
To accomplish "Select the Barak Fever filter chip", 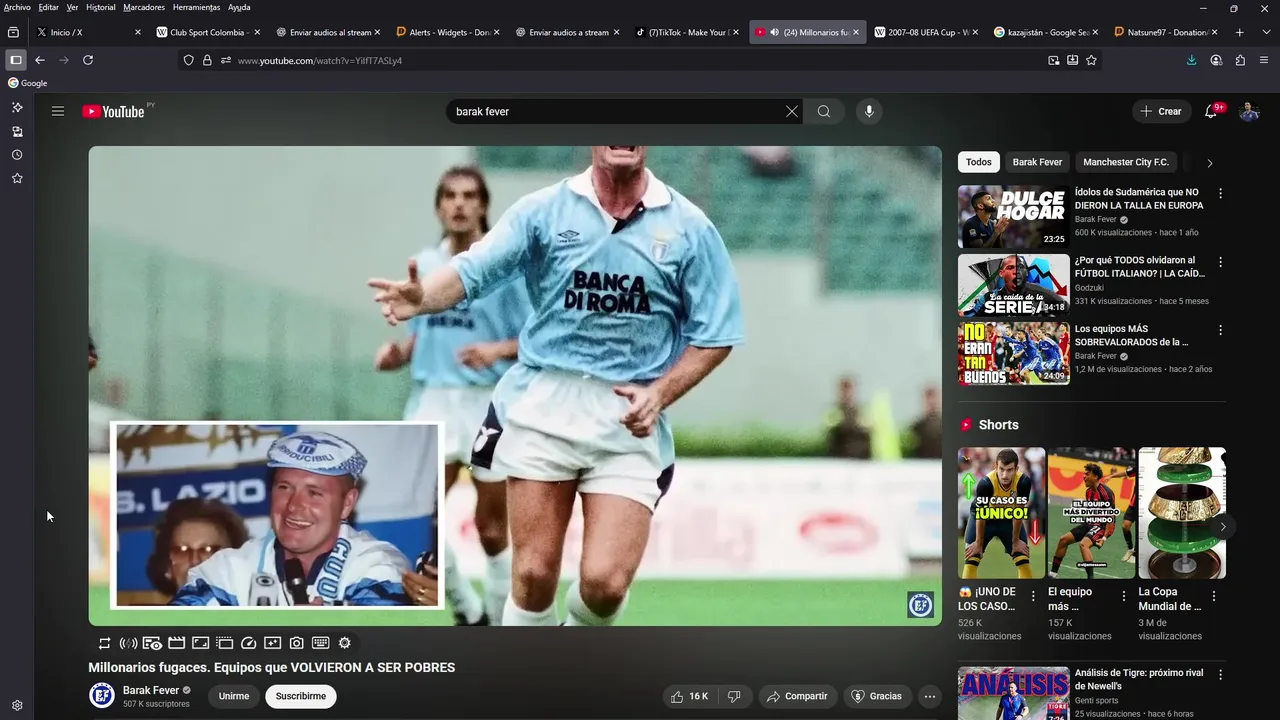I will (x=1037, y=162).
